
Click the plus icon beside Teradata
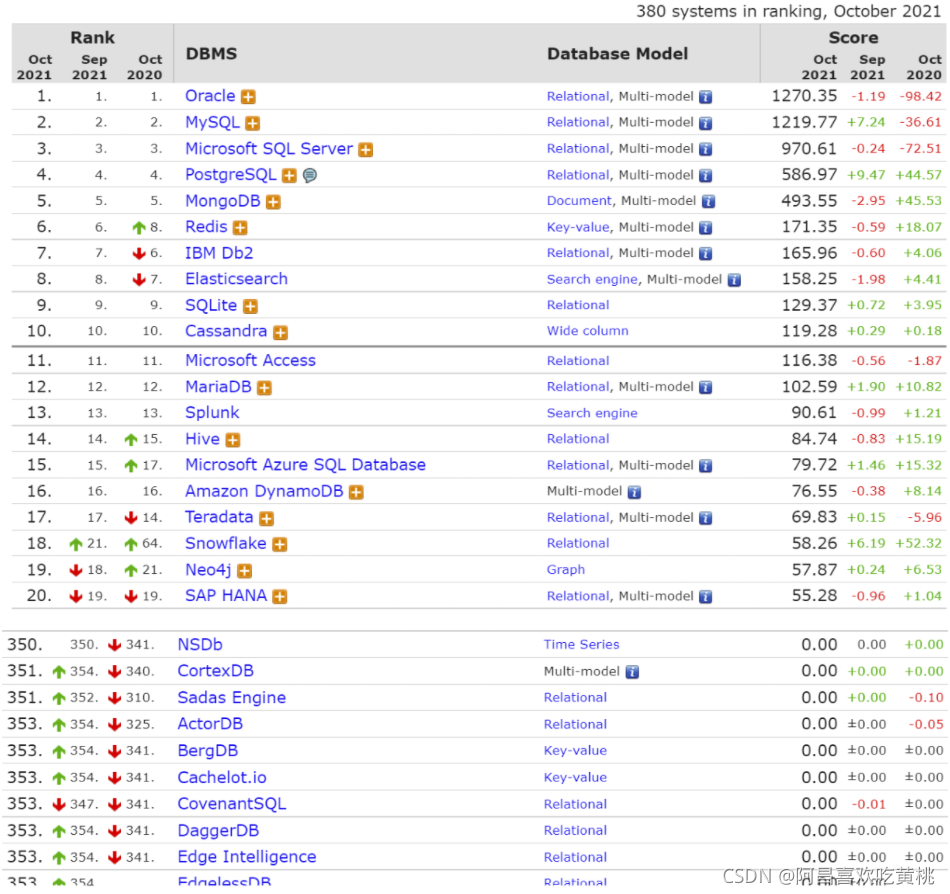[x=267, y=518]
